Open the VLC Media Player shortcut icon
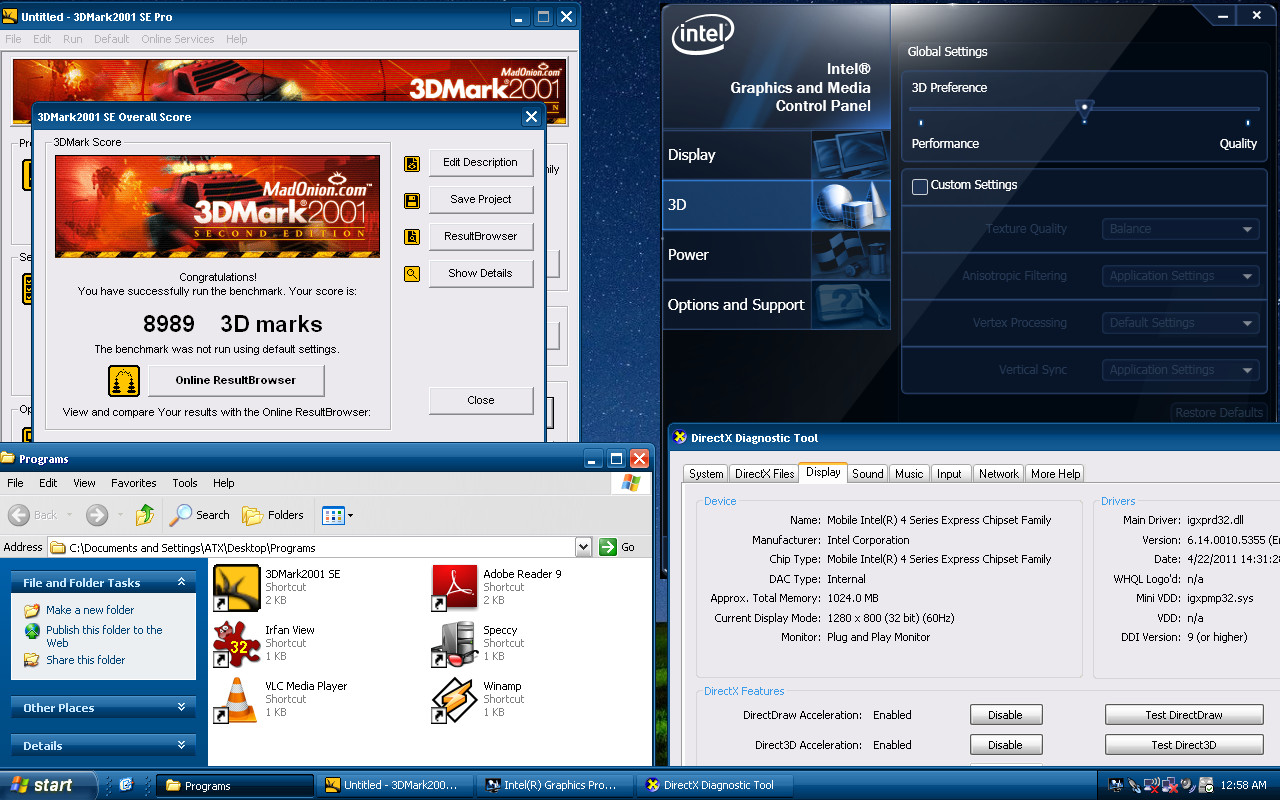Viewport: 1280px width, 800px height. (237, 700)
